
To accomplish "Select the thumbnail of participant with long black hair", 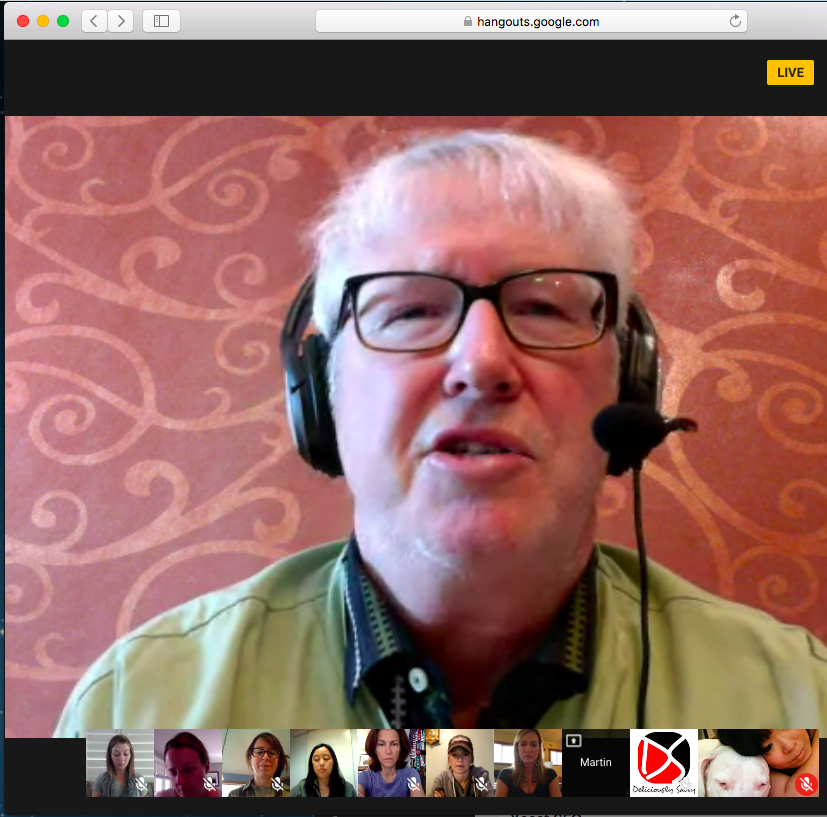I will coord(323,763).
